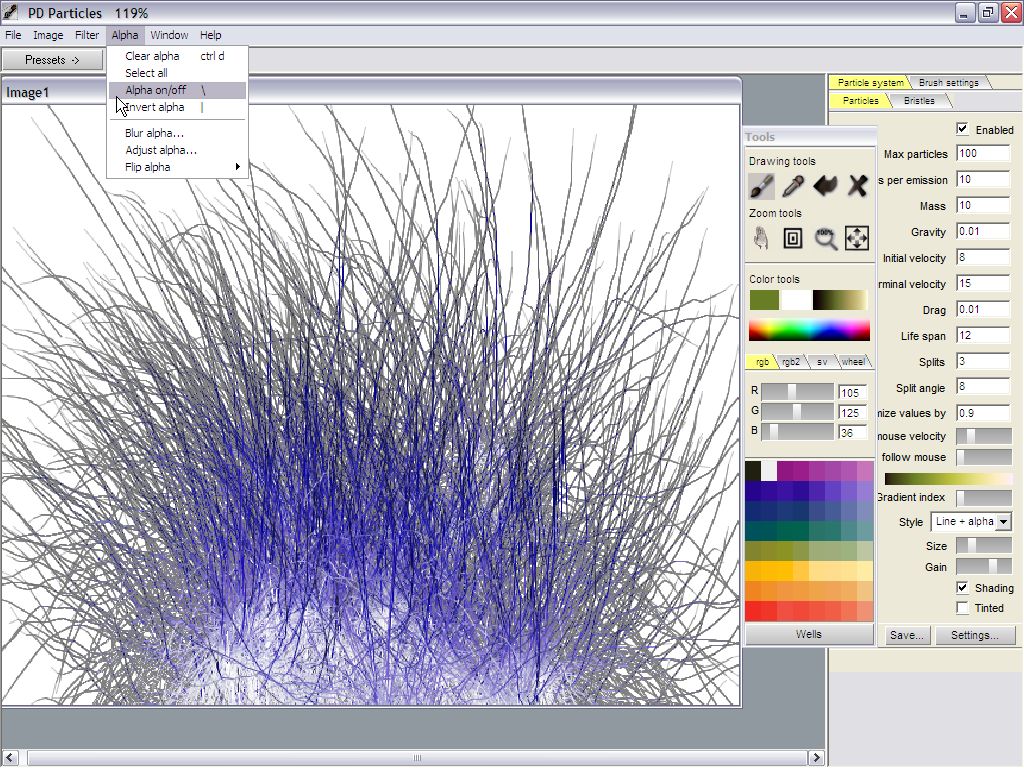Select the eyedropper color picker tool
The height and width of the screenshot is (768, 1024).
point(793,185)
